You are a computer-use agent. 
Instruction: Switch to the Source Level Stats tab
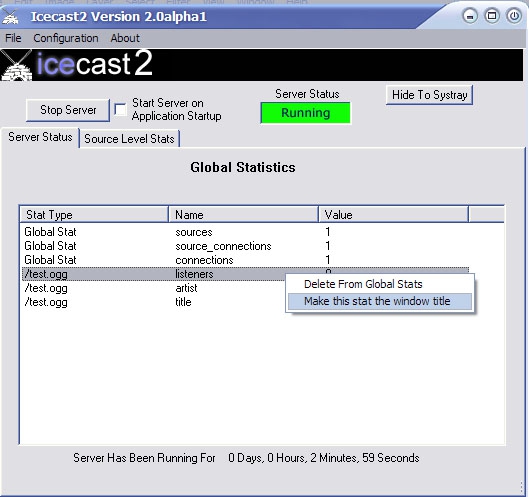coord(129,139)
